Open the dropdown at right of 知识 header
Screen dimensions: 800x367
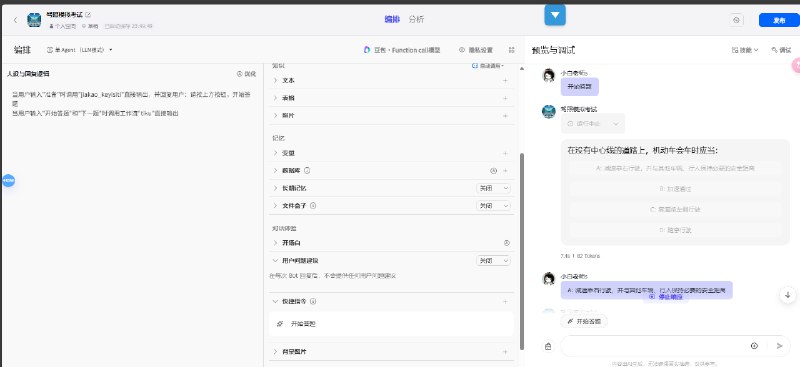(488, 65)
